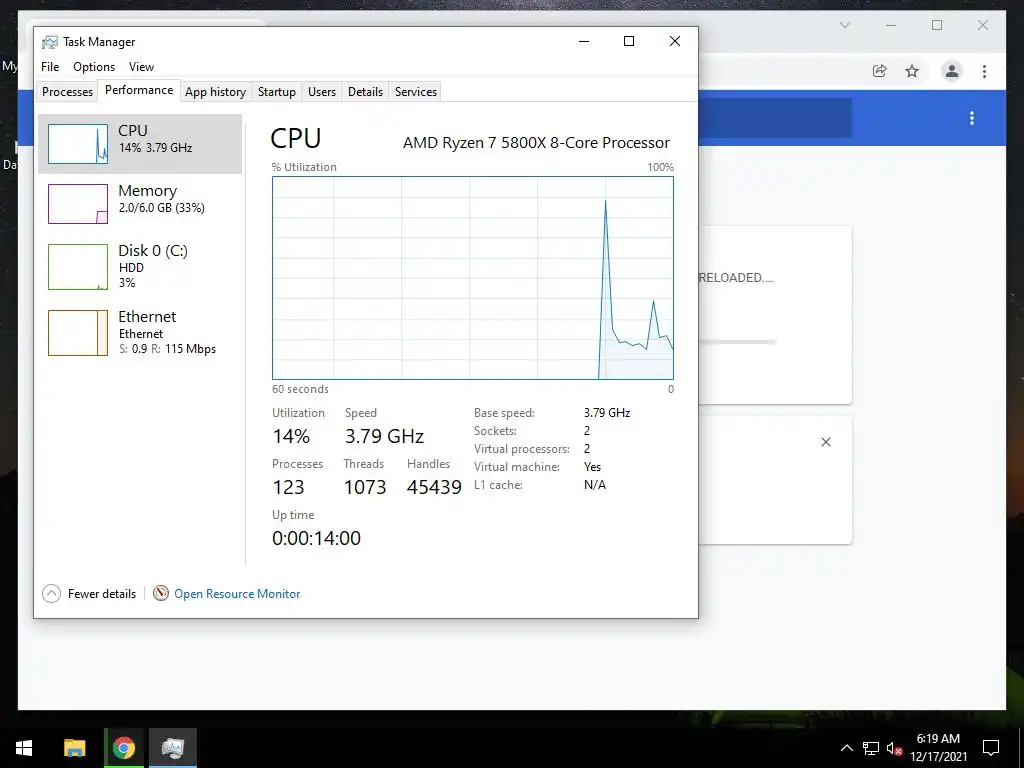1024x768 pixels.
Task: Open Chrome's three-dot menu
Action: [984, 71]
